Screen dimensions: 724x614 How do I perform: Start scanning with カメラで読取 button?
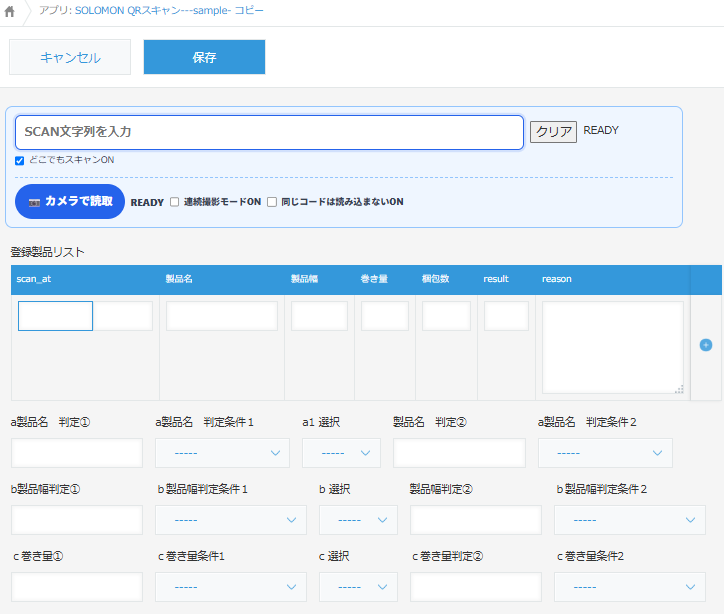pyautogui.click(x=70, y=202)
